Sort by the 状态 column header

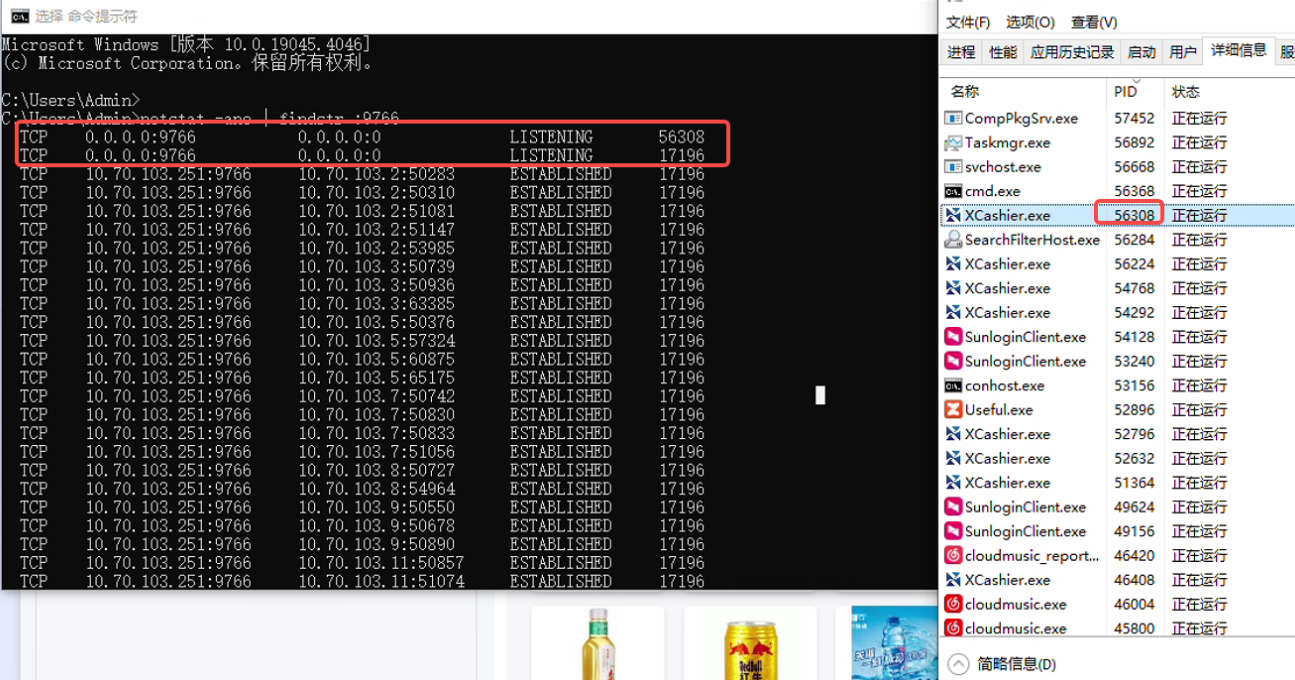[1186, 91]
